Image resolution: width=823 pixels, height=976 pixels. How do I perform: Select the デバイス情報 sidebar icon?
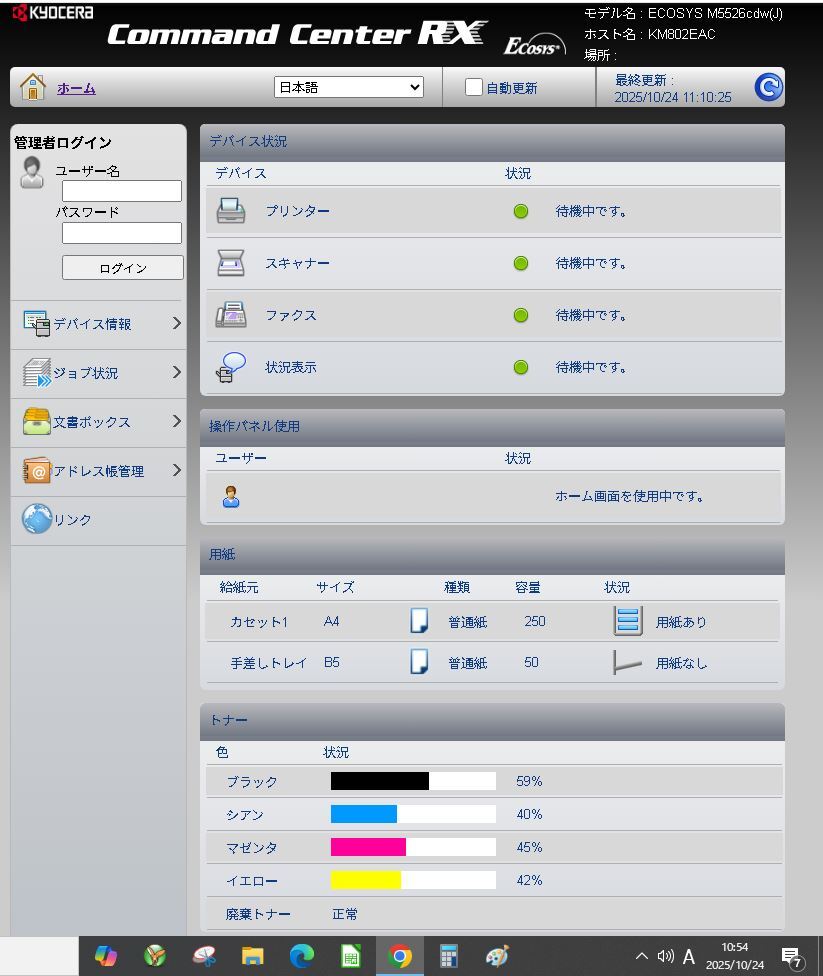(37, 323)
